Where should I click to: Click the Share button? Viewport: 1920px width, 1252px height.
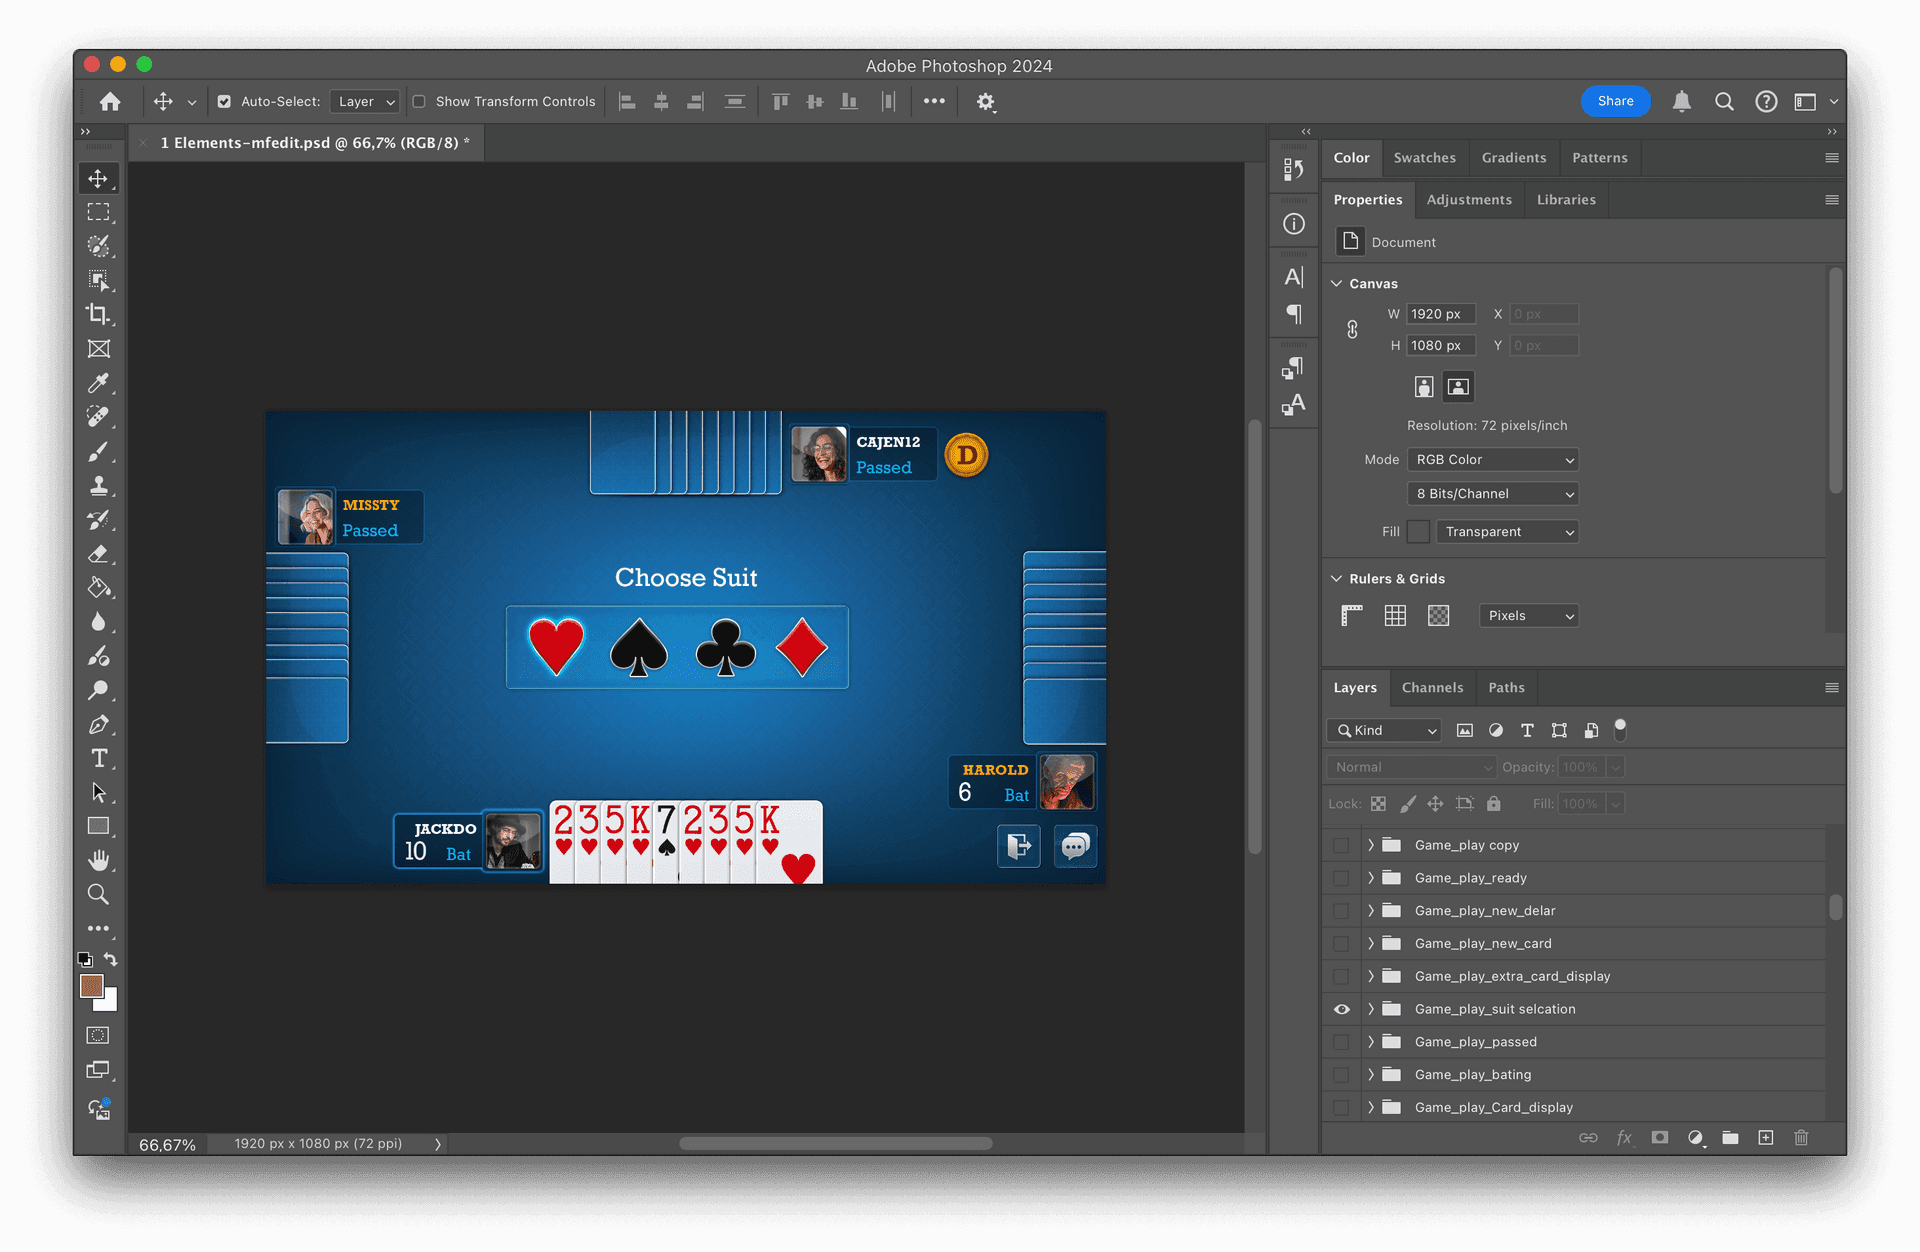click(x=1614, y=99)
